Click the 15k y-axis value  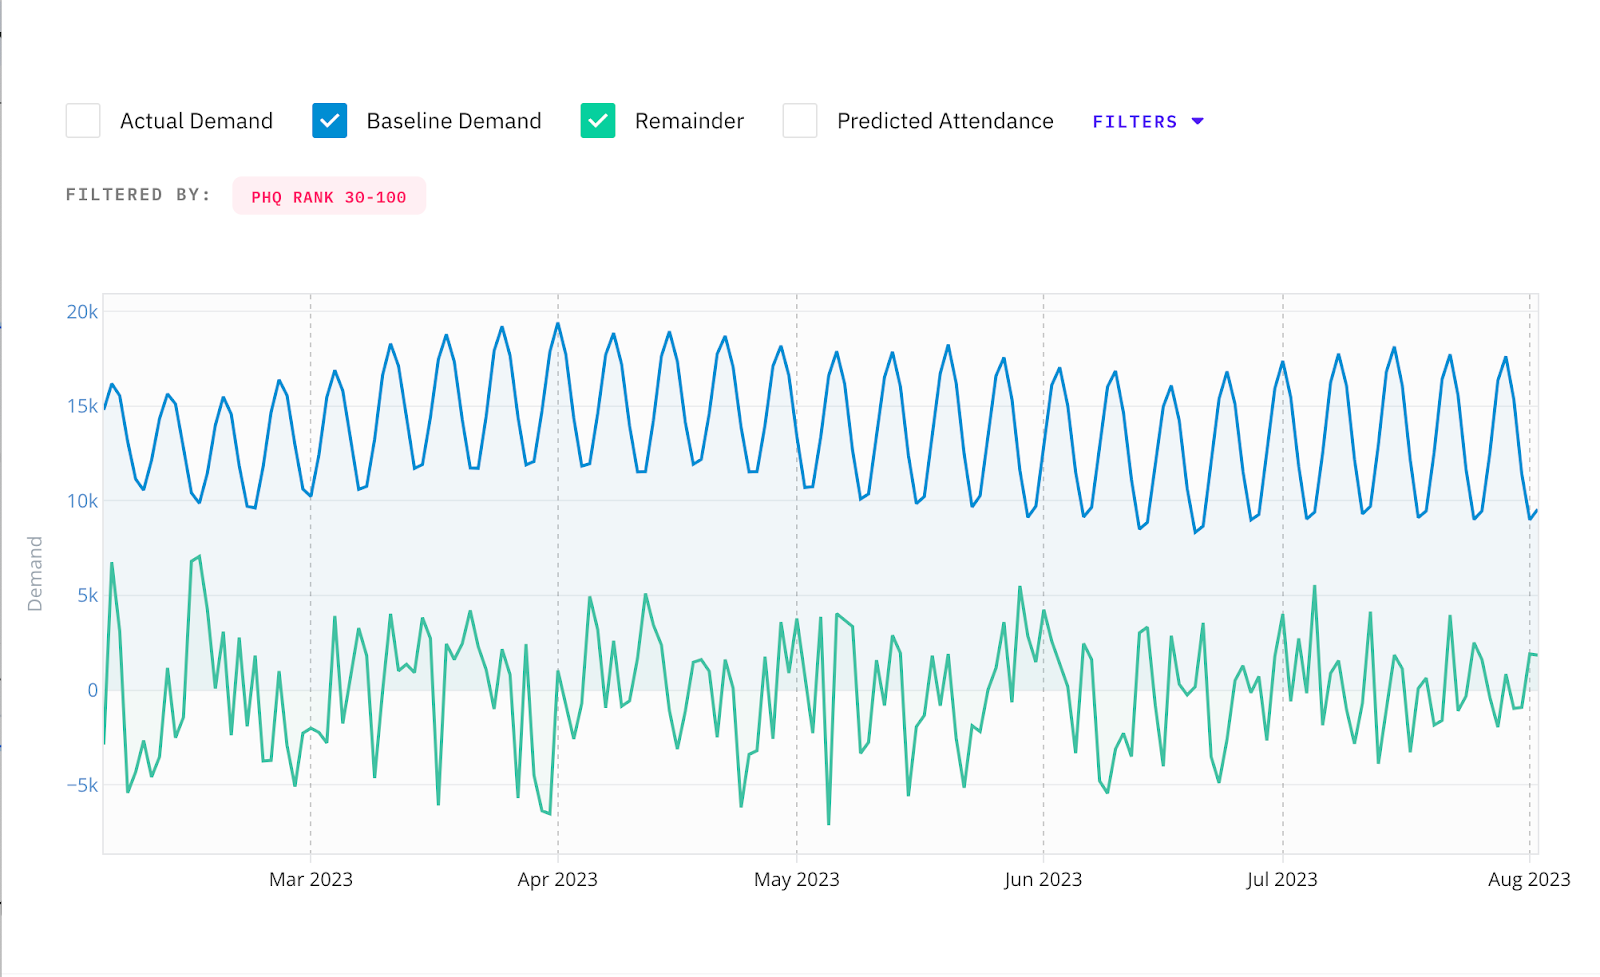(x=82, y=406)
